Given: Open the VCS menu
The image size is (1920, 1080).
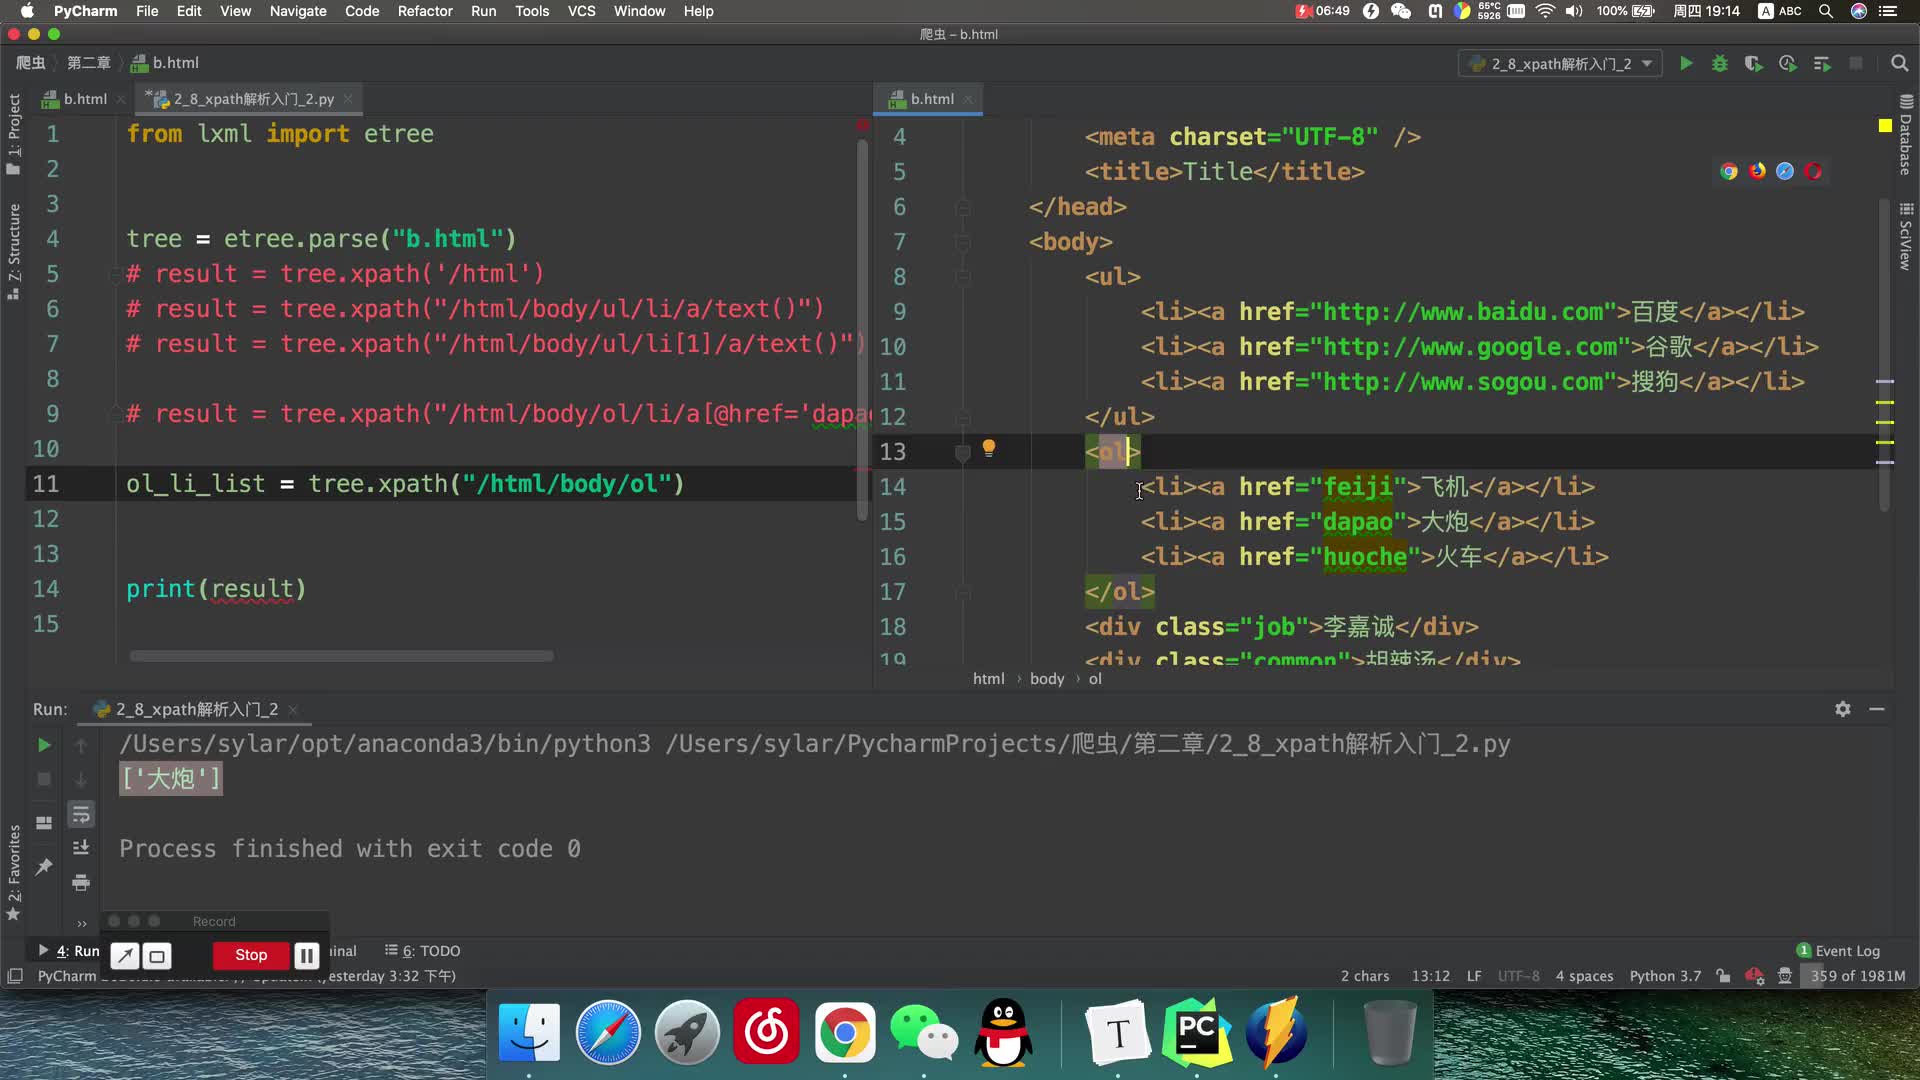Looking at the screenshot, I should click(581, 11).
